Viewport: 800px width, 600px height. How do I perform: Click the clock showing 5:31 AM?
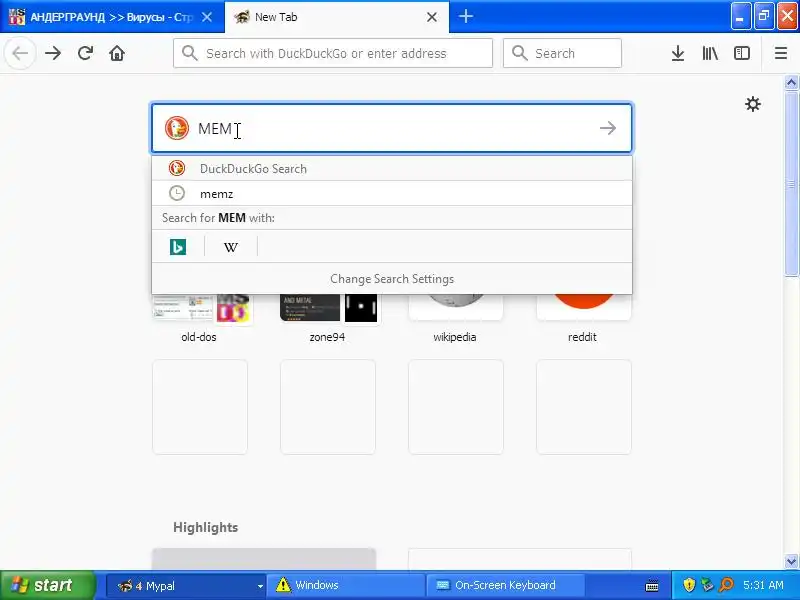point(763,585)
